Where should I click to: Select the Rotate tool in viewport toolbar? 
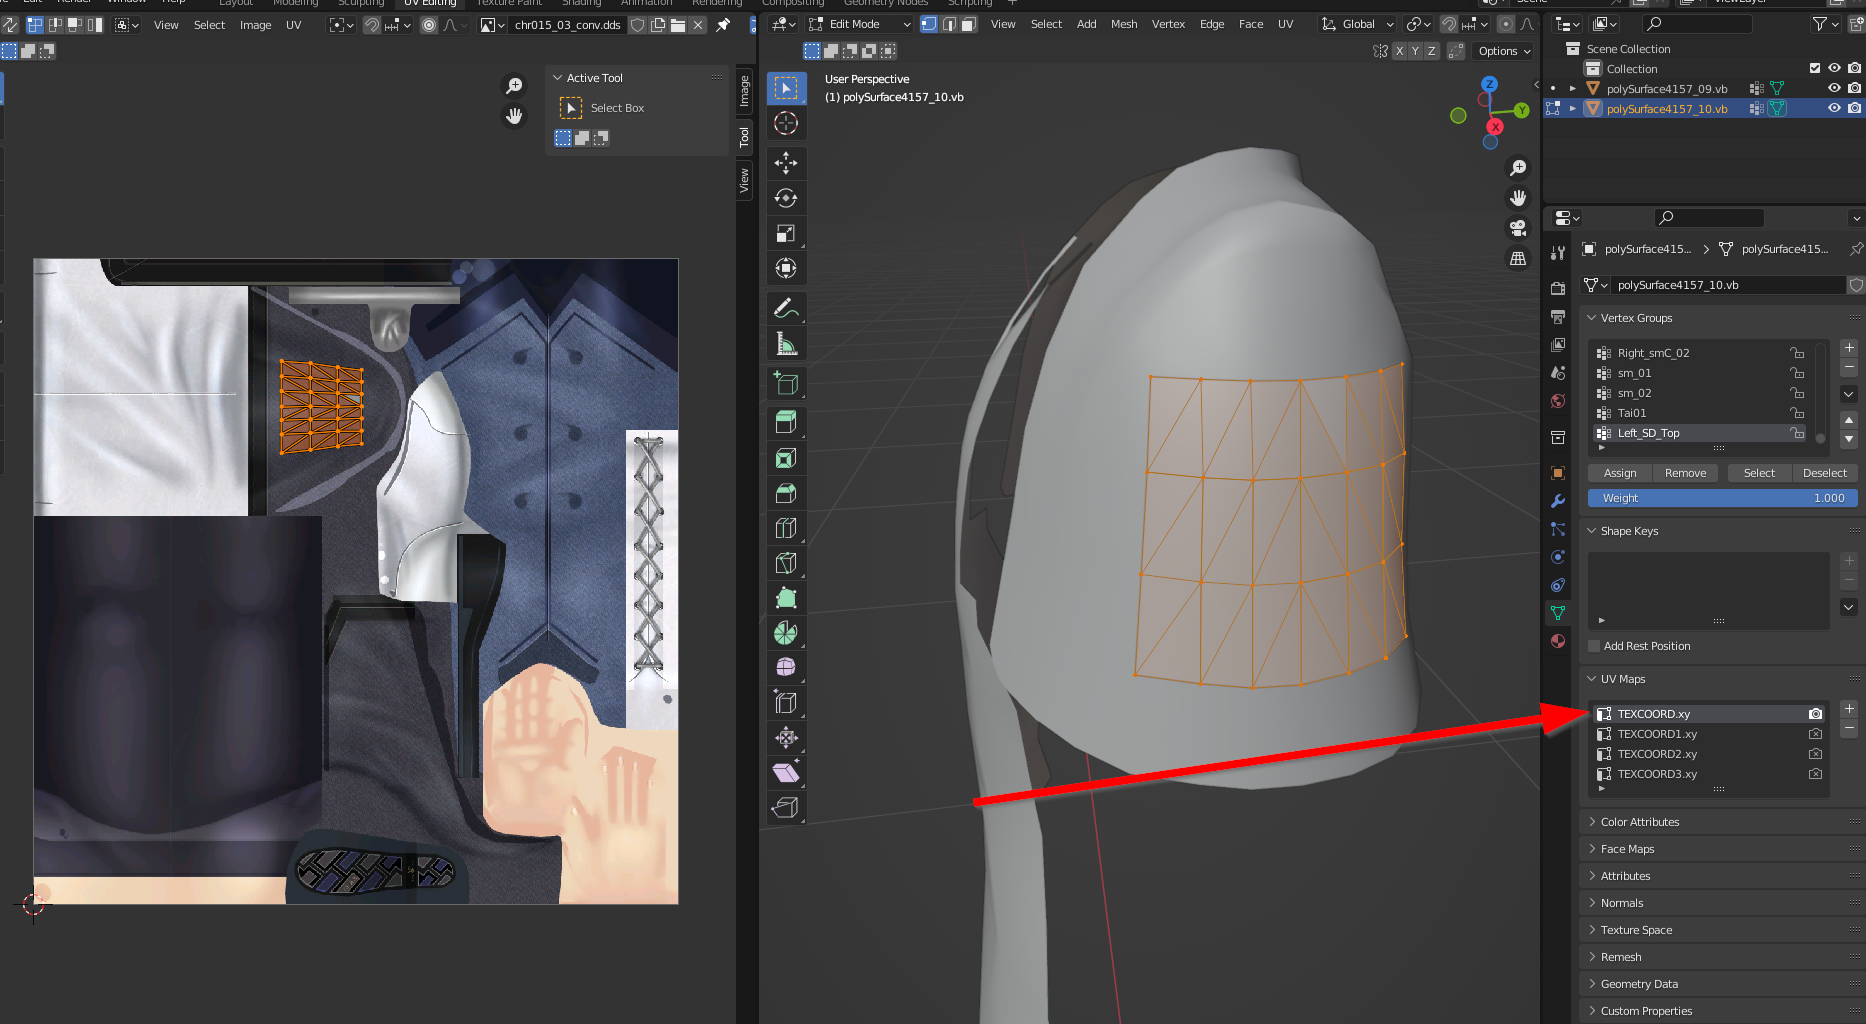tap(786, 198)
